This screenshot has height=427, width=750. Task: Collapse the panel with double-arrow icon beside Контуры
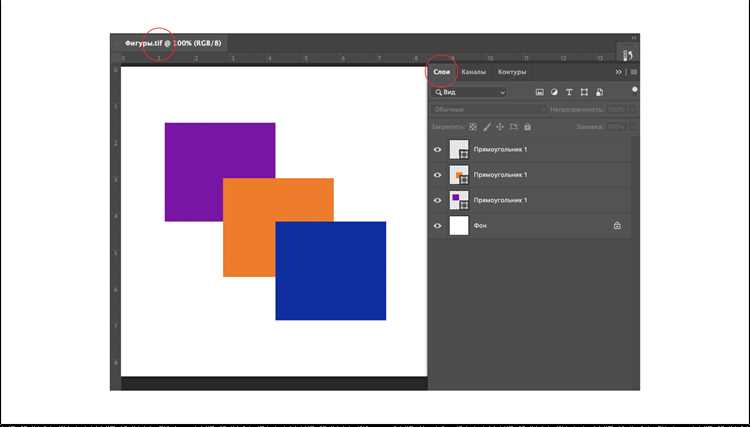(618, 72)
